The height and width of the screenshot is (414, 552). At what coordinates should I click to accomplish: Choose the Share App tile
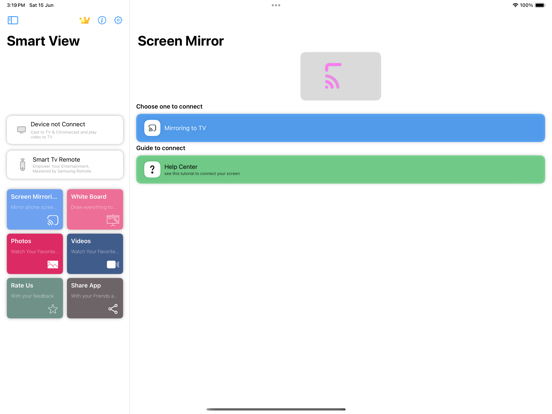point(95,298)
